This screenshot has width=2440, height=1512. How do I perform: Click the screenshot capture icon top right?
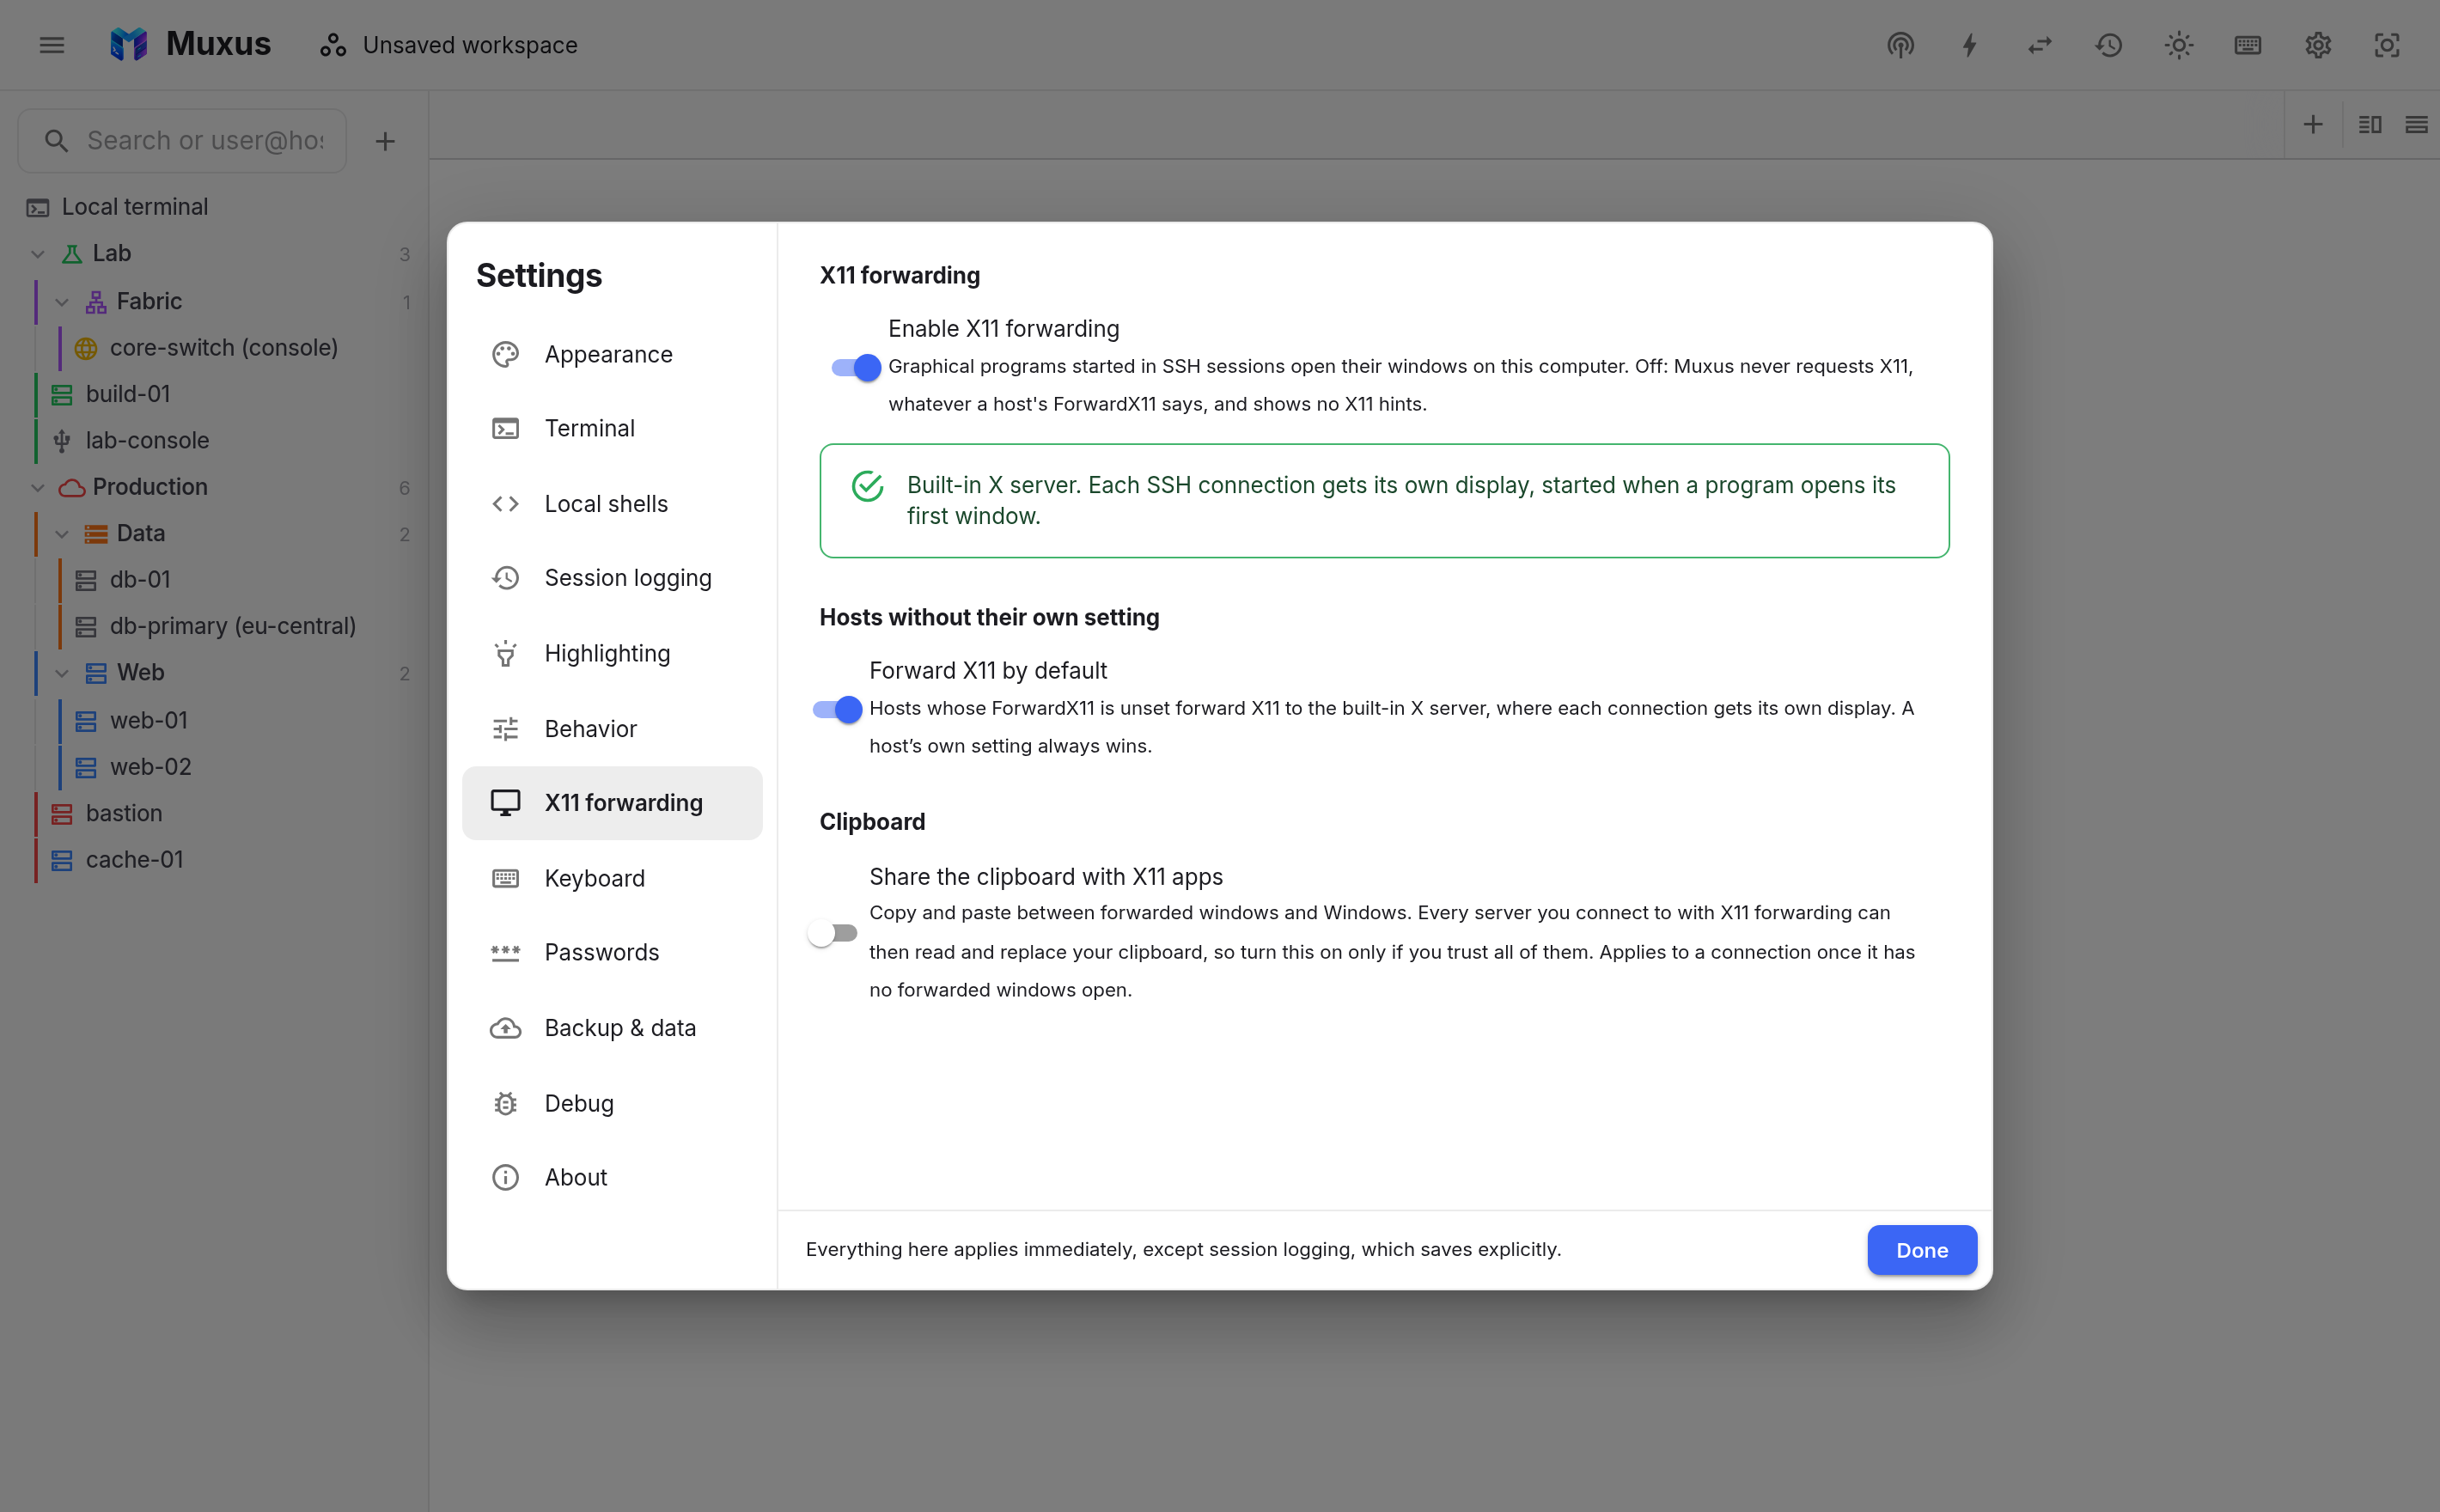(x=2387, y=45)
